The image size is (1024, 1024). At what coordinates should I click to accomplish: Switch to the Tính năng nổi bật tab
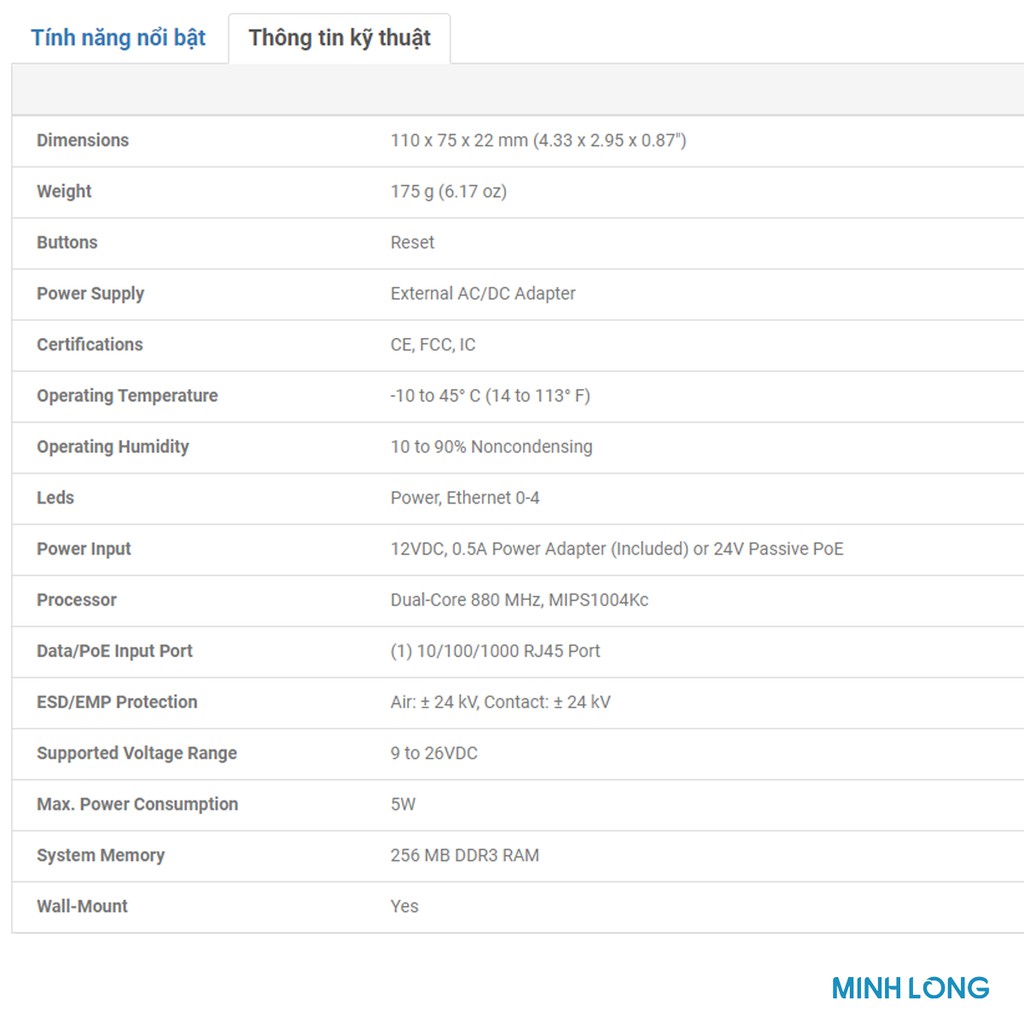click(118, 38)
